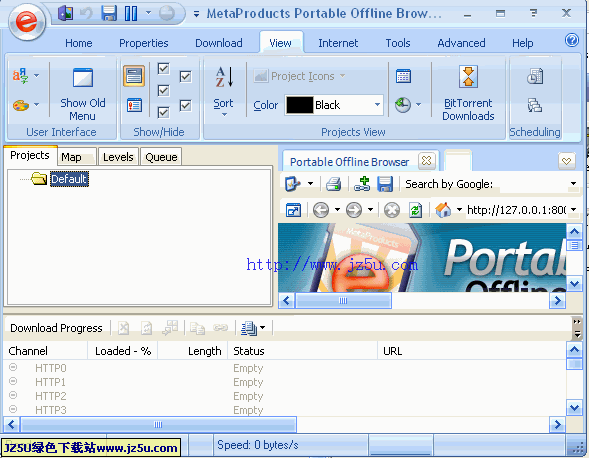Open the Search by Google dropdown arrow
The width and height of the screenshot is (589, 458).
[x=573, y=184]
